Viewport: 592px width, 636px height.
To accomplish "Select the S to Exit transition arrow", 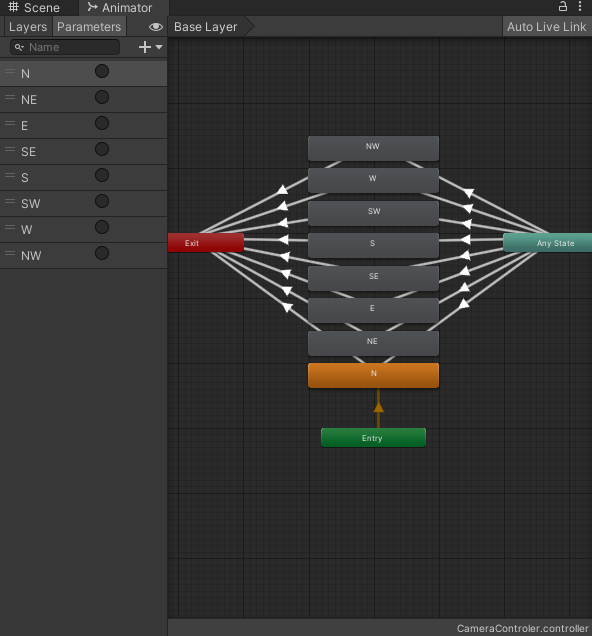I will point(283,240).
